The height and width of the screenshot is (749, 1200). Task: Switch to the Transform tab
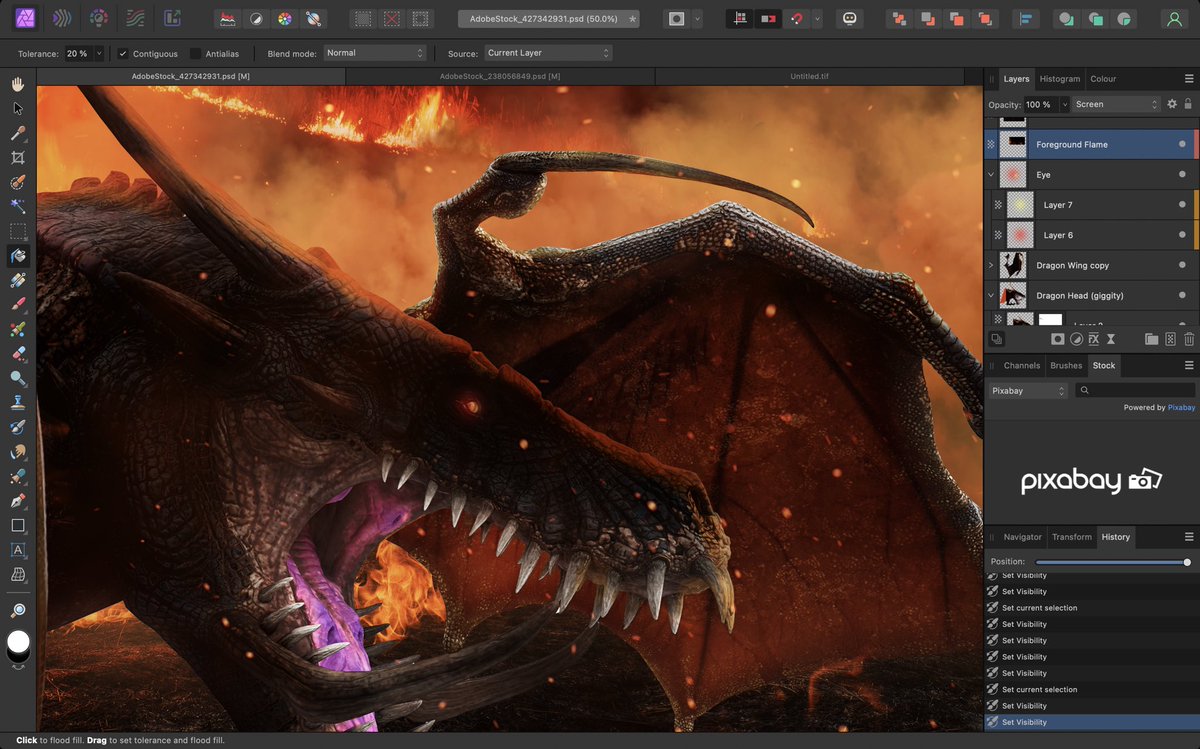tap(1072, 537)
